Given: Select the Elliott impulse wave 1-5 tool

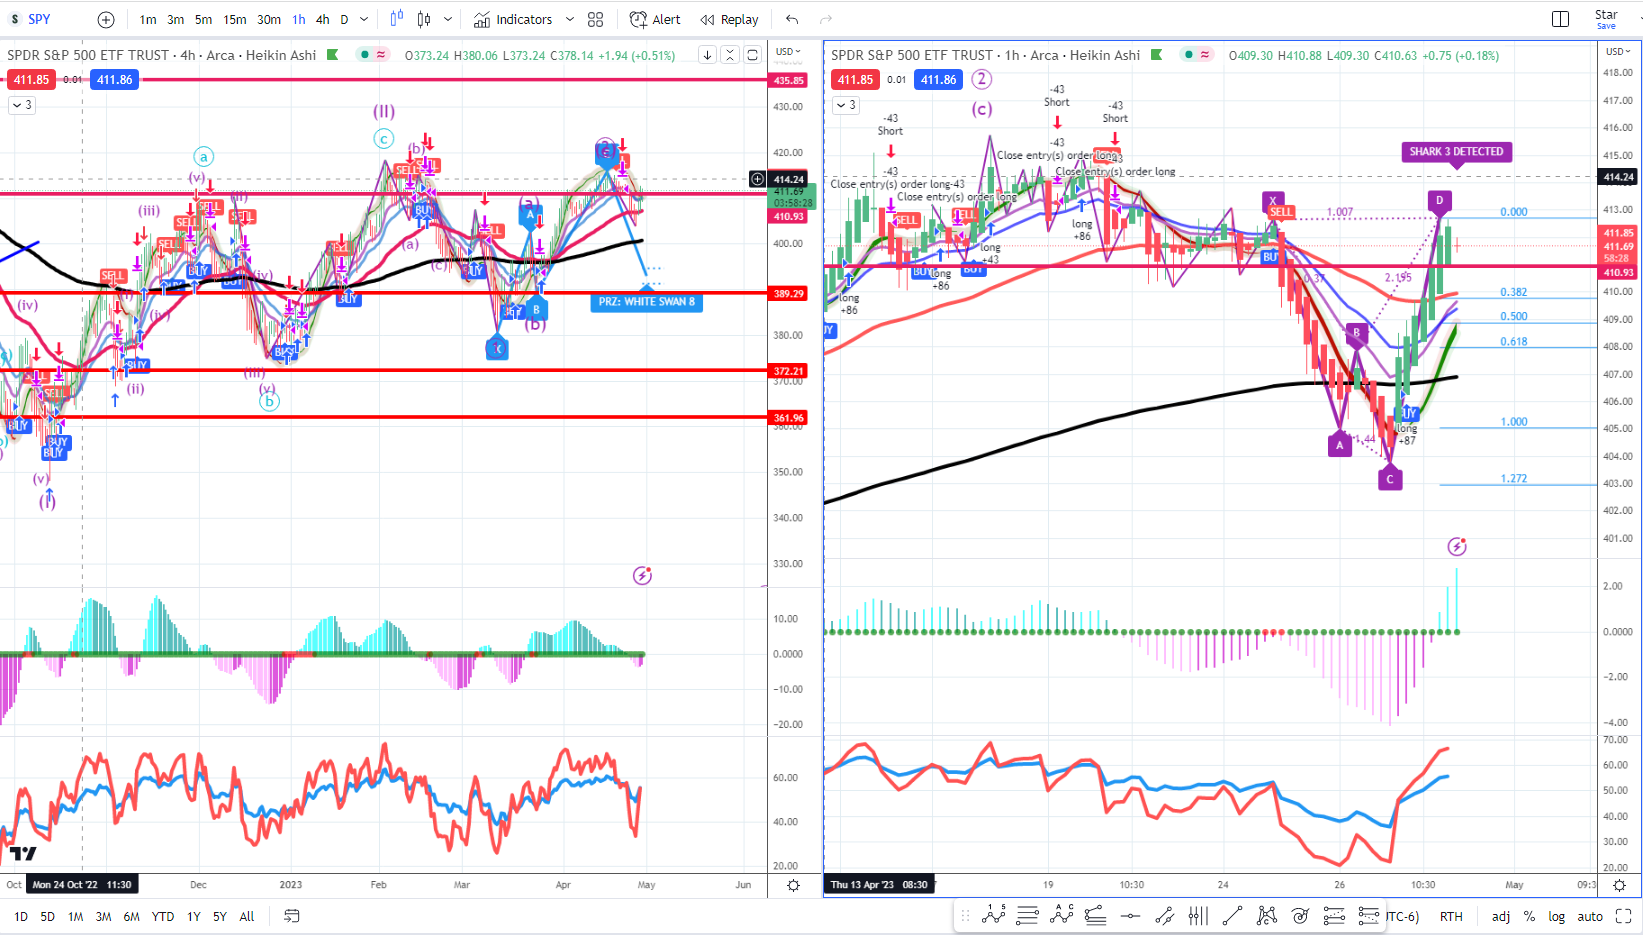Looking at the screenshot, I should (x=994, y=915).
